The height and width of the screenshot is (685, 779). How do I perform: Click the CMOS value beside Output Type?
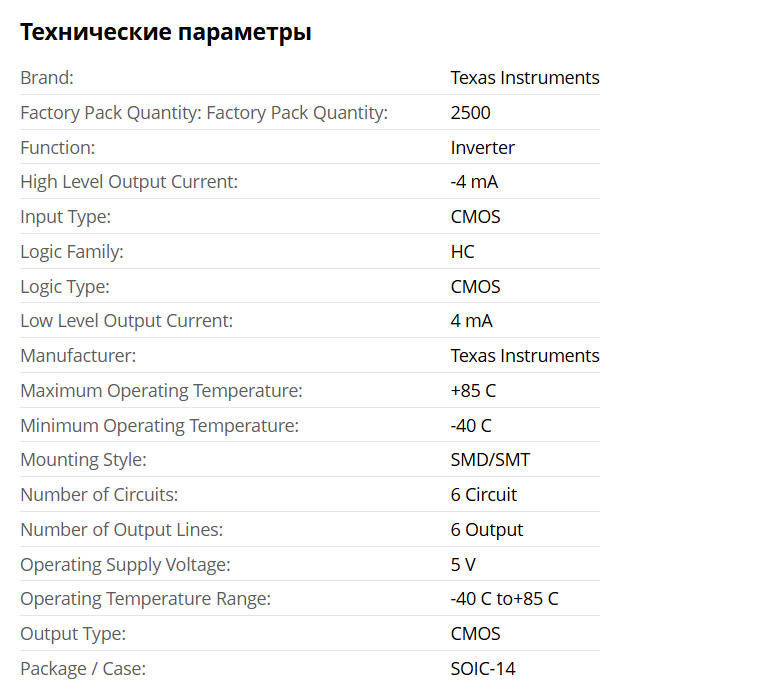[x=475, y=634]
